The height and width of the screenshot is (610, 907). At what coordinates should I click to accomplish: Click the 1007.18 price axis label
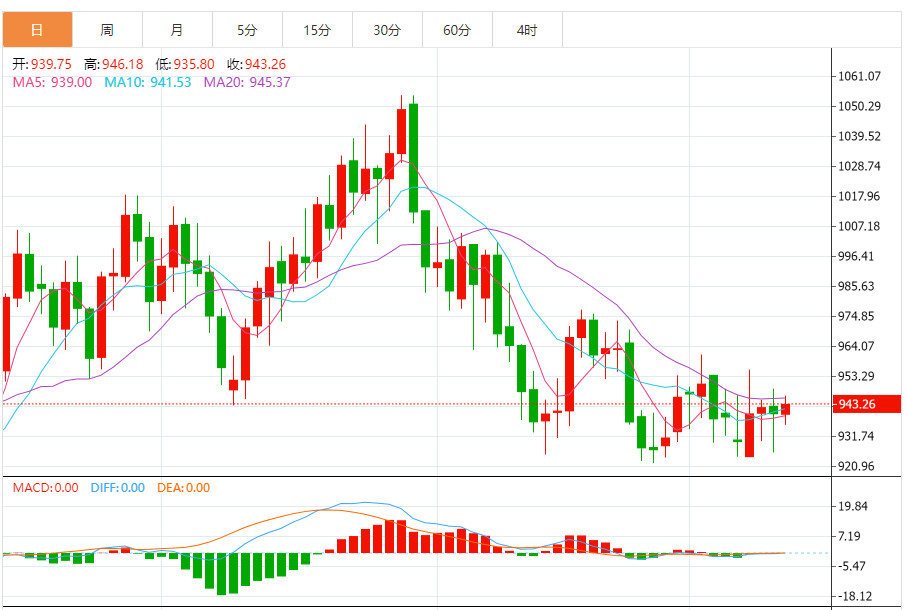coord(859,227)
